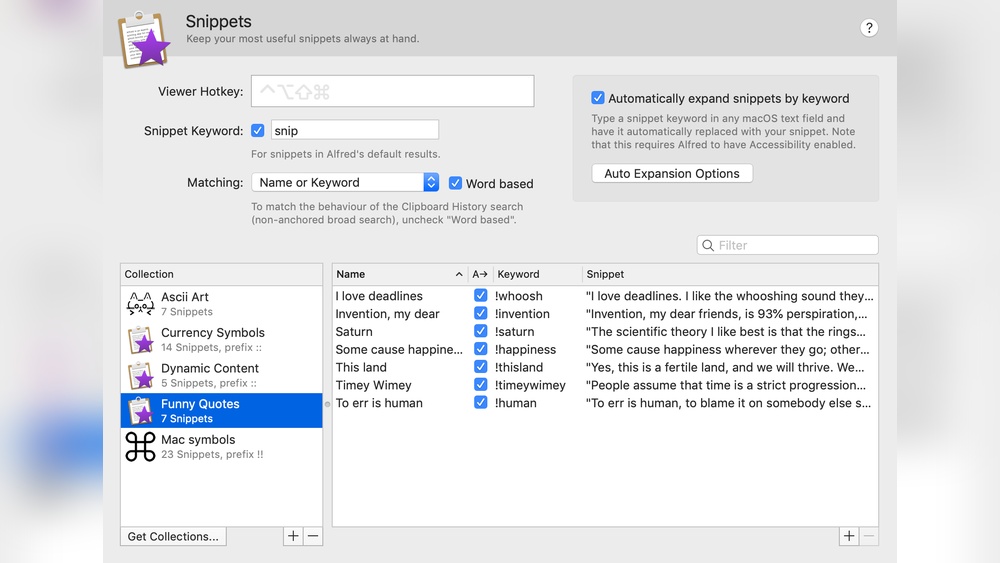This screenshot has width=1000, height=563.
Task: Click the !thisland keyword cell
Action: [x=518, y=367]
